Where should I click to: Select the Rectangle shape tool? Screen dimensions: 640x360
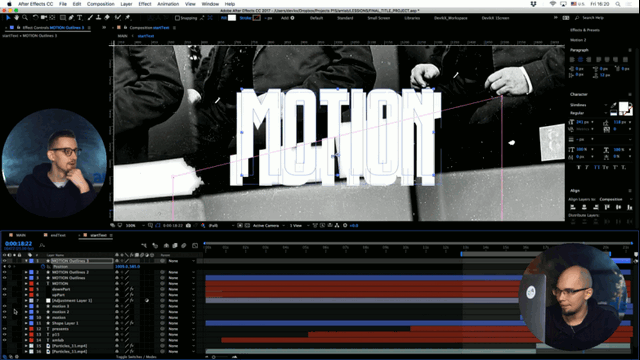click(x=63, y=18)
